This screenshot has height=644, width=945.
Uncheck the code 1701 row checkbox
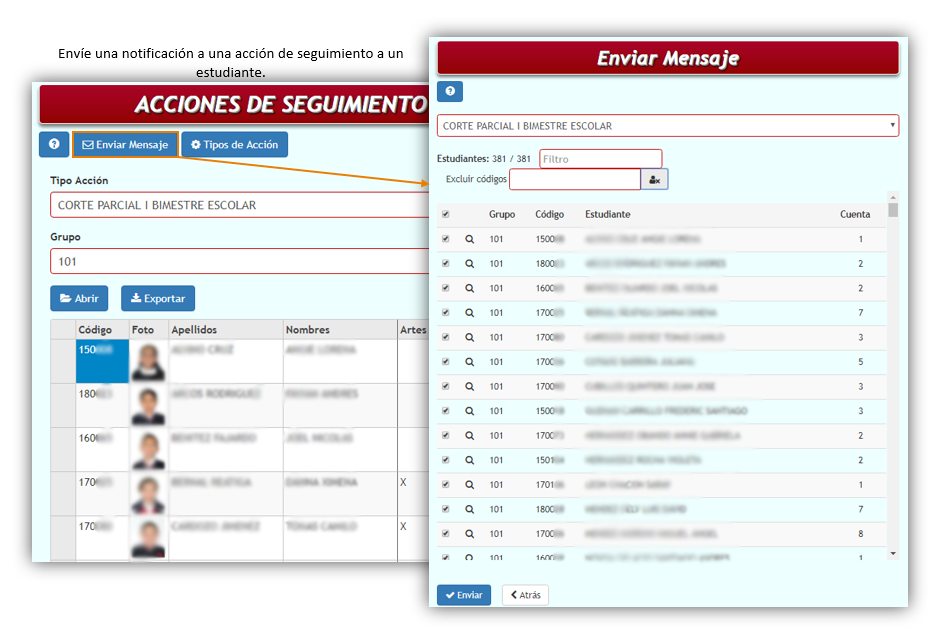point(445,484)
